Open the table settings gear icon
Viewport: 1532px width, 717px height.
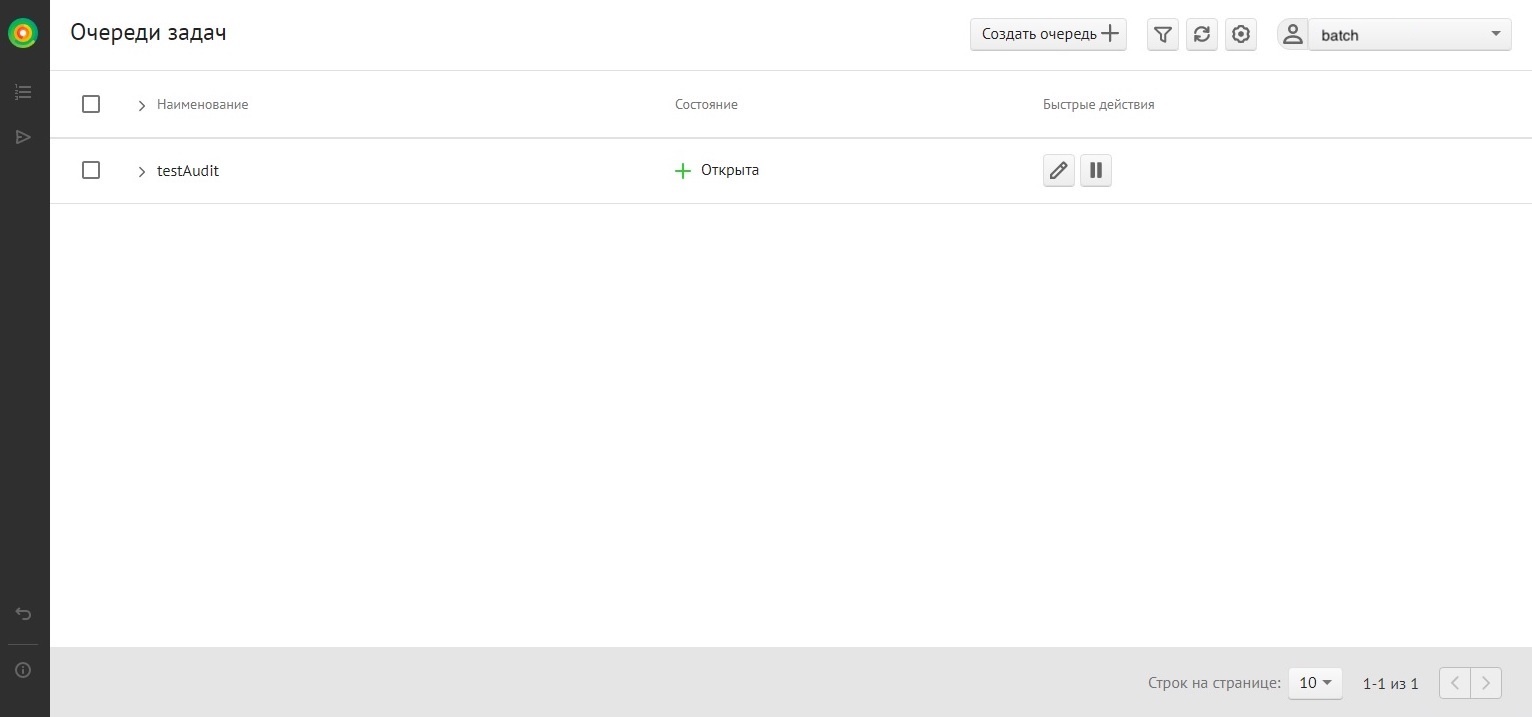pos(1241,35)
